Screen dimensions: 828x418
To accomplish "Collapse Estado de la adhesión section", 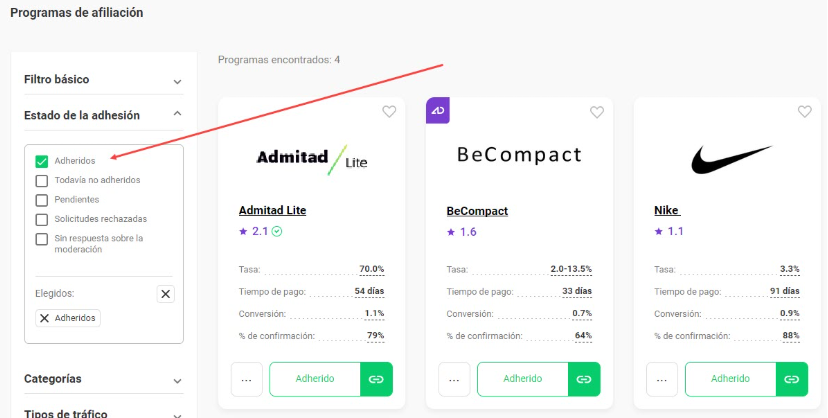I will pyautogui.click(x=104, y=115).
